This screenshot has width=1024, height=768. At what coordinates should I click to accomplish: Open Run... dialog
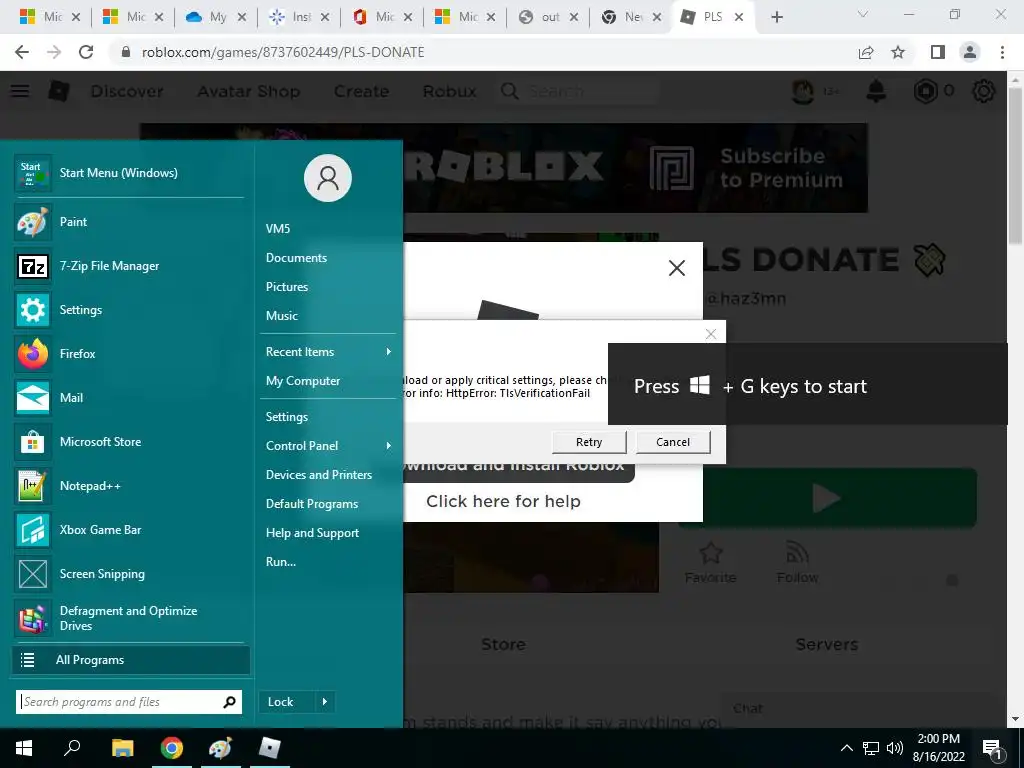pyautogui.click(x=280, y=562)
